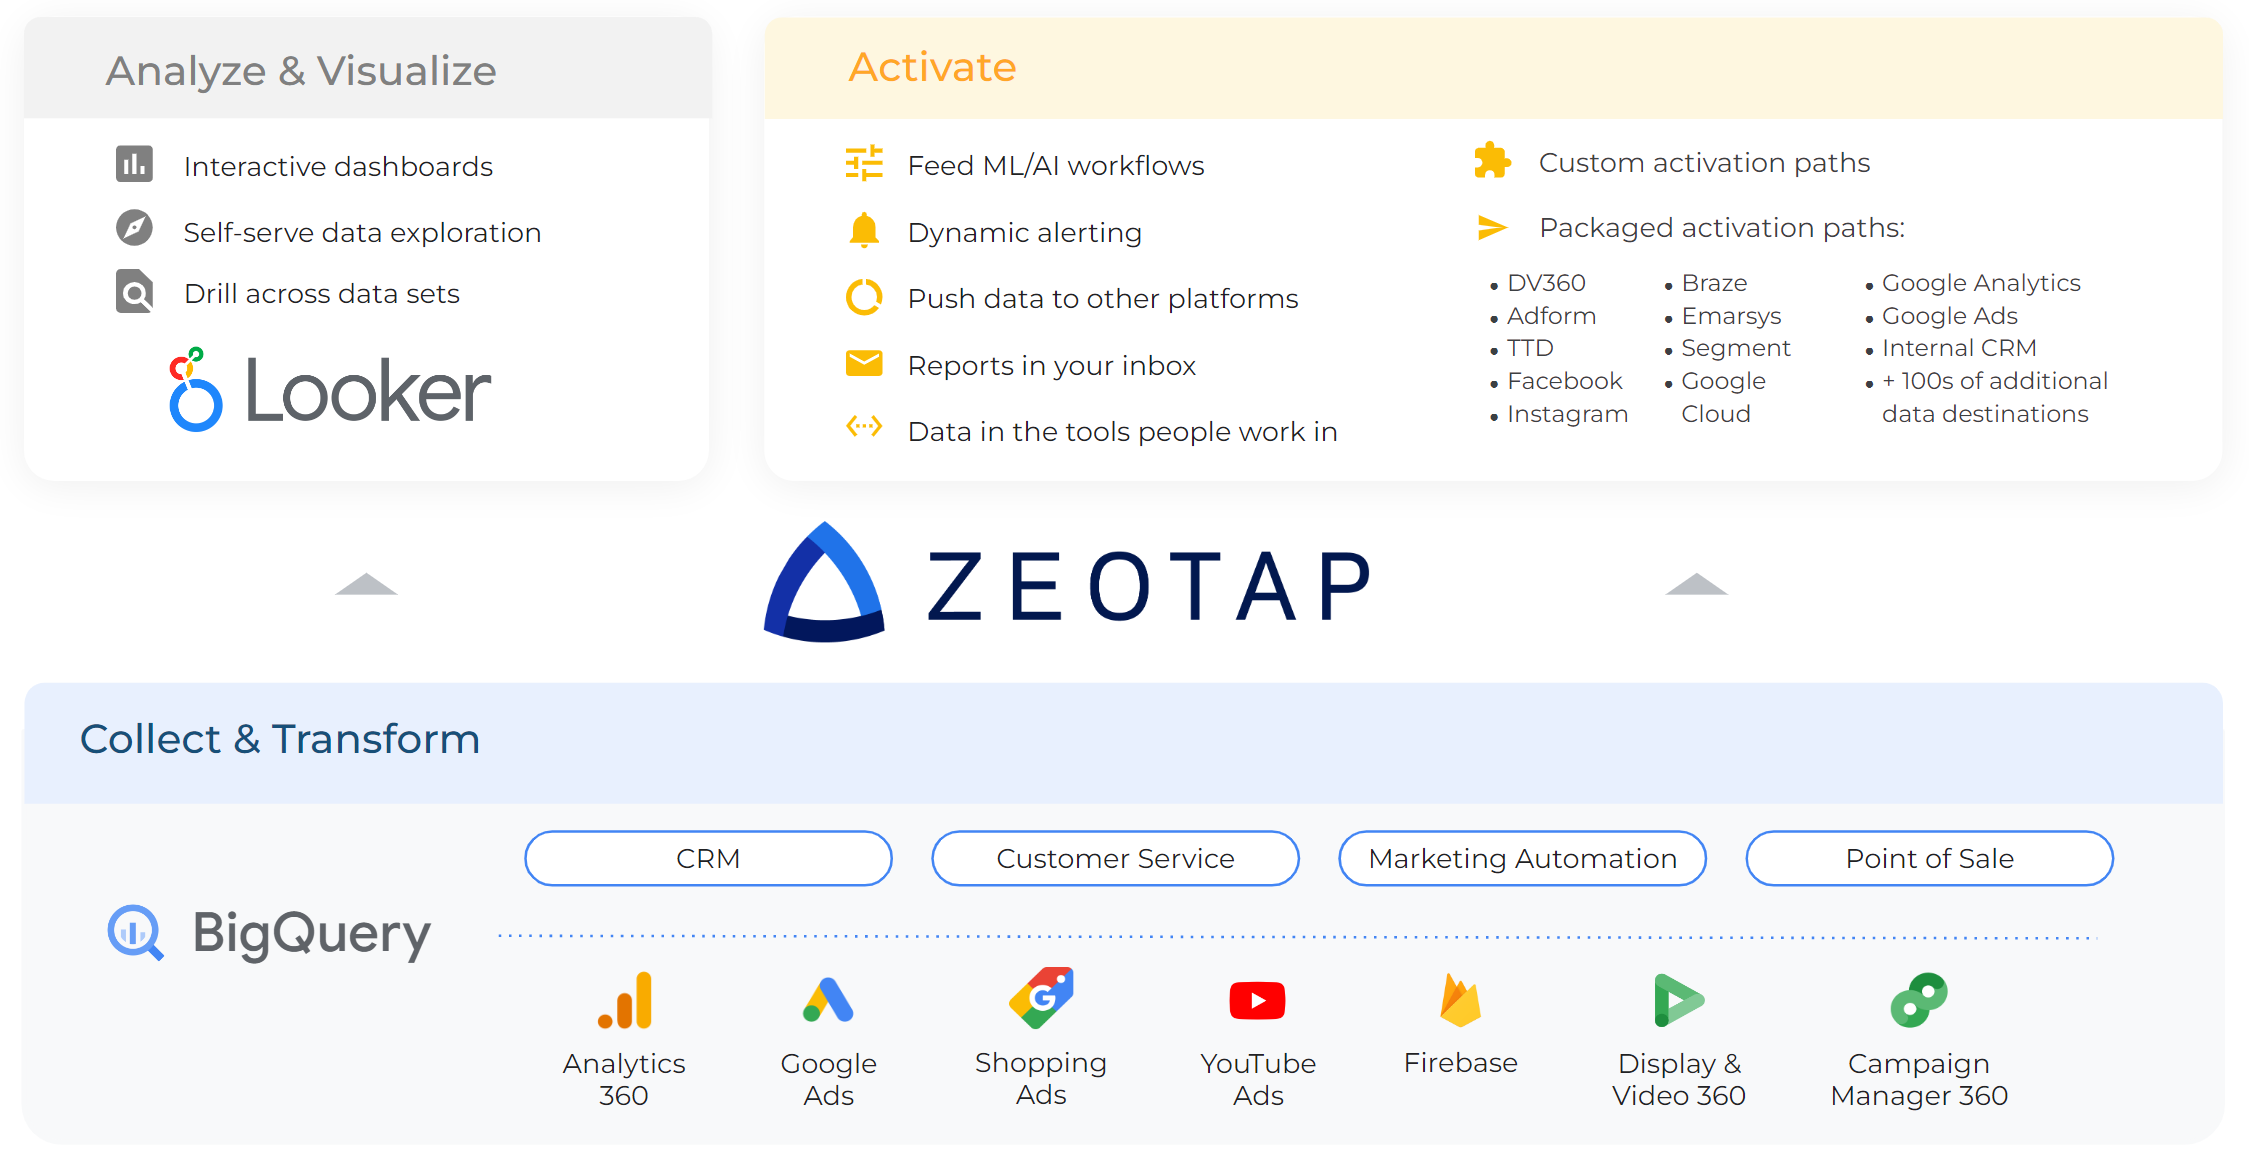
Task: Click Google Cloud in the activation list
Action: (x=1724, y=397)
